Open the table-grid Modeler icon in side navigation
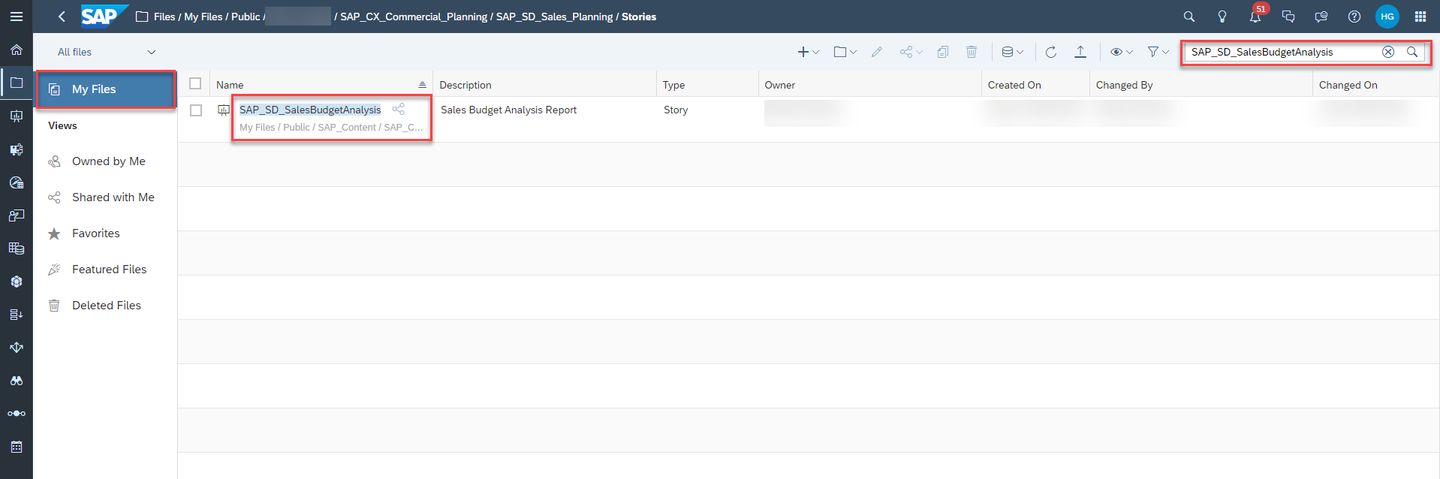The image size is (1440, 479). 16,248
